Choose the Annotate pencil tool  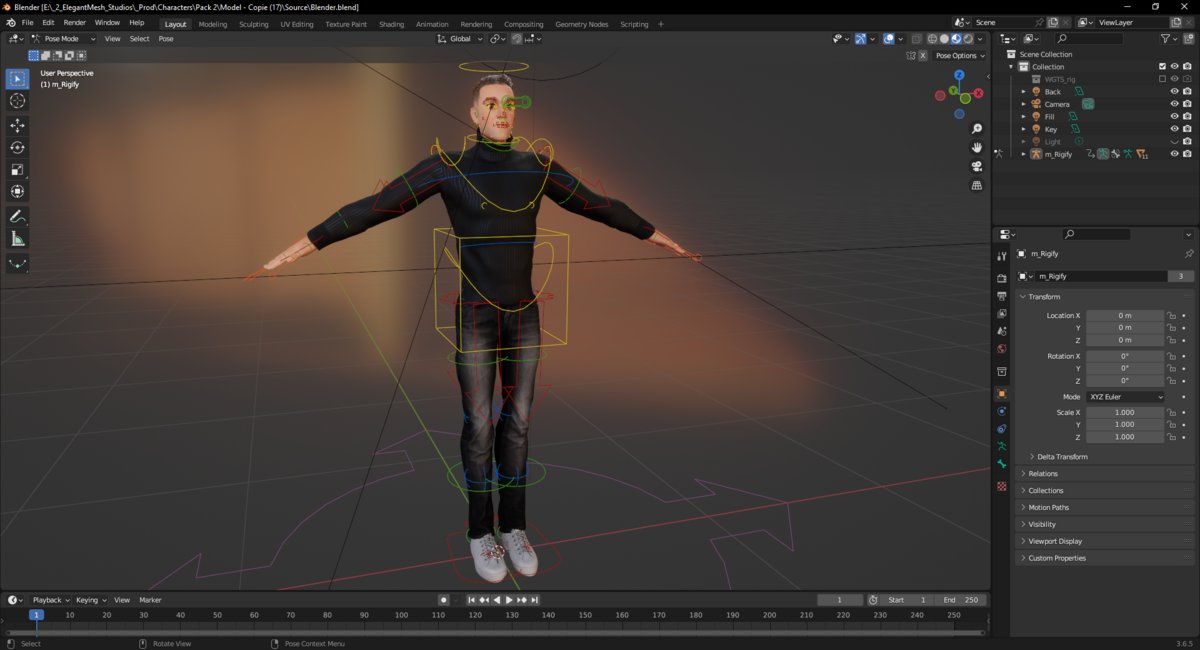(x=17, y=216)
